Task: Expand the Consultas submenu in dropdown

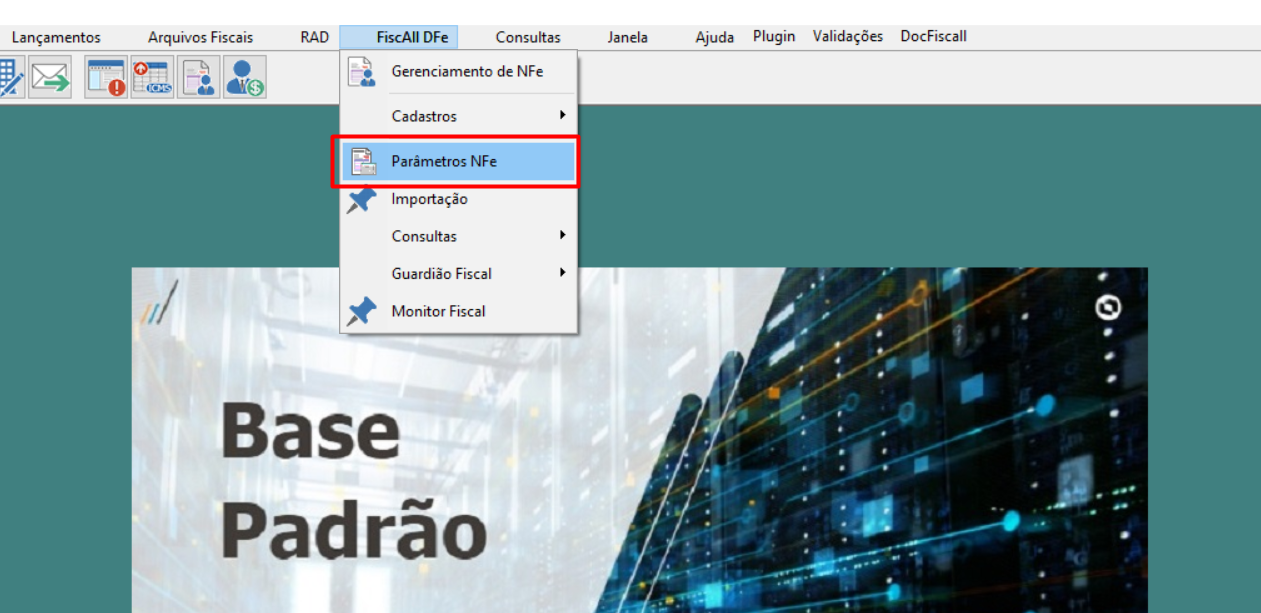Action: click(x=459, y=236)
